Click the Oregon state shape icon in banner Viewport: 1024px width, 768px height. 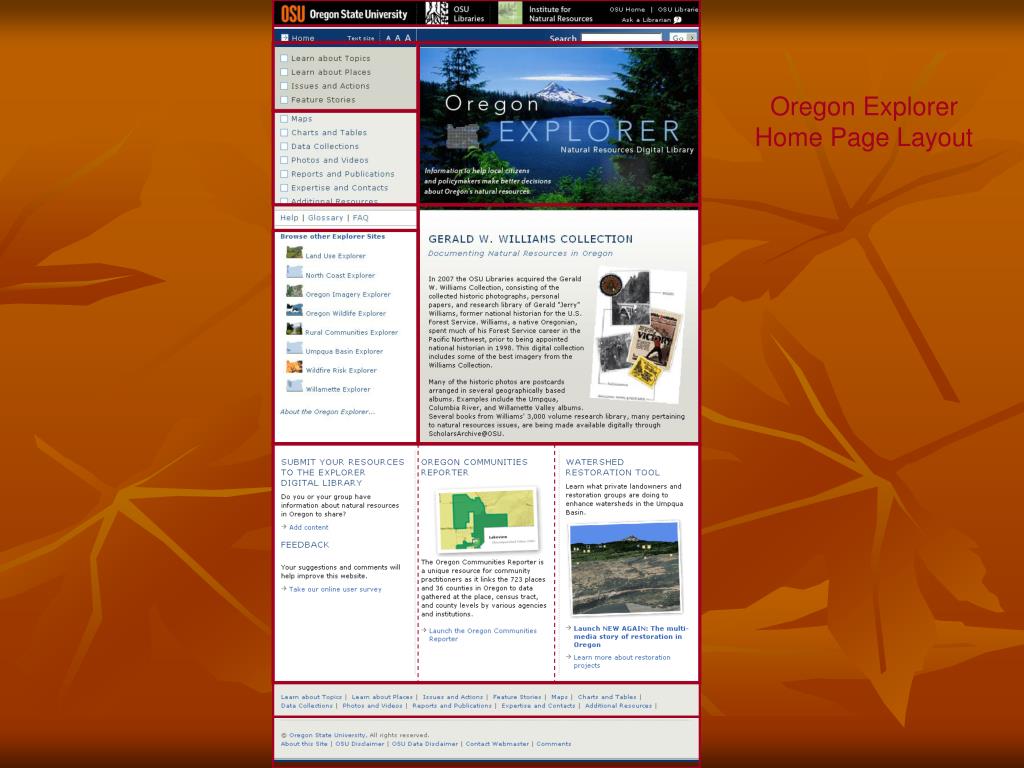463,136
